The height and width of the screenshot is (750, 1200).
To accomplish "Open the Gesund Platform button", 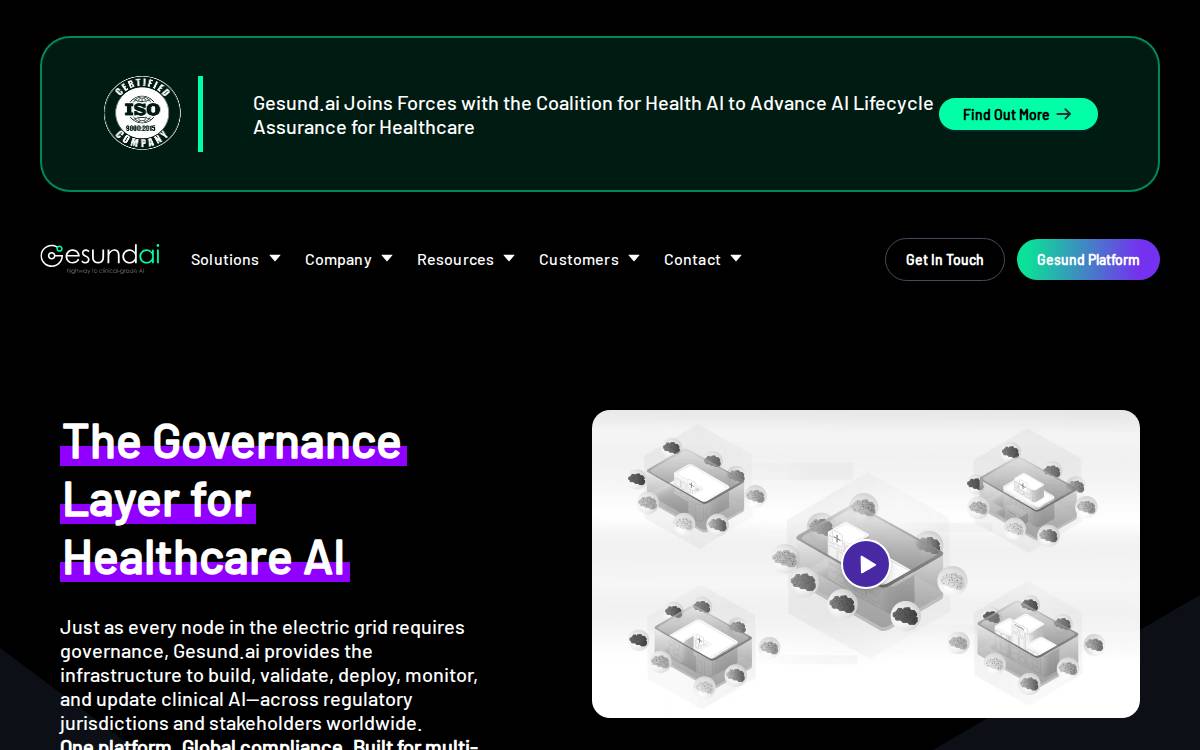I will [x=1088, y=259].
